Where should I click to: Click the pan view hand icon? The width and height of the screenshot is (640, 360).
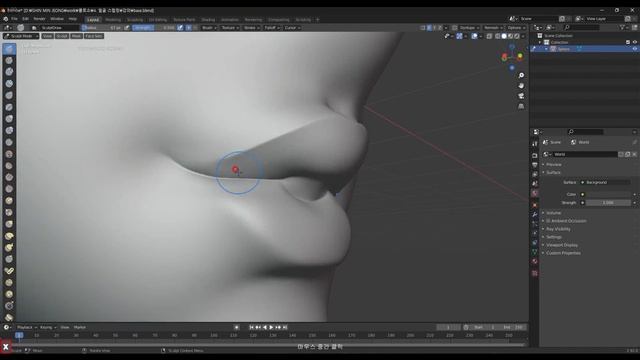tap(521, 86)
